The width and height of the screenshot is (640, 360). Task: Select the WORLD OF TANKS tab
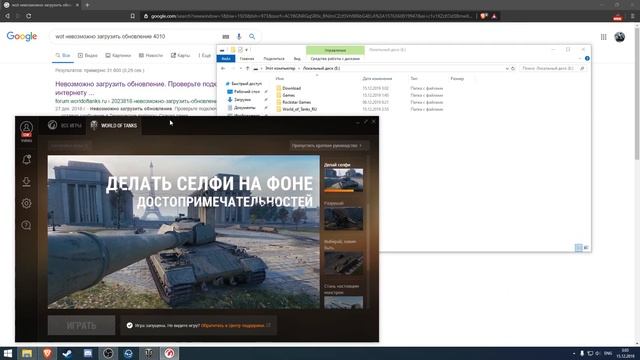tap(114, 125)
